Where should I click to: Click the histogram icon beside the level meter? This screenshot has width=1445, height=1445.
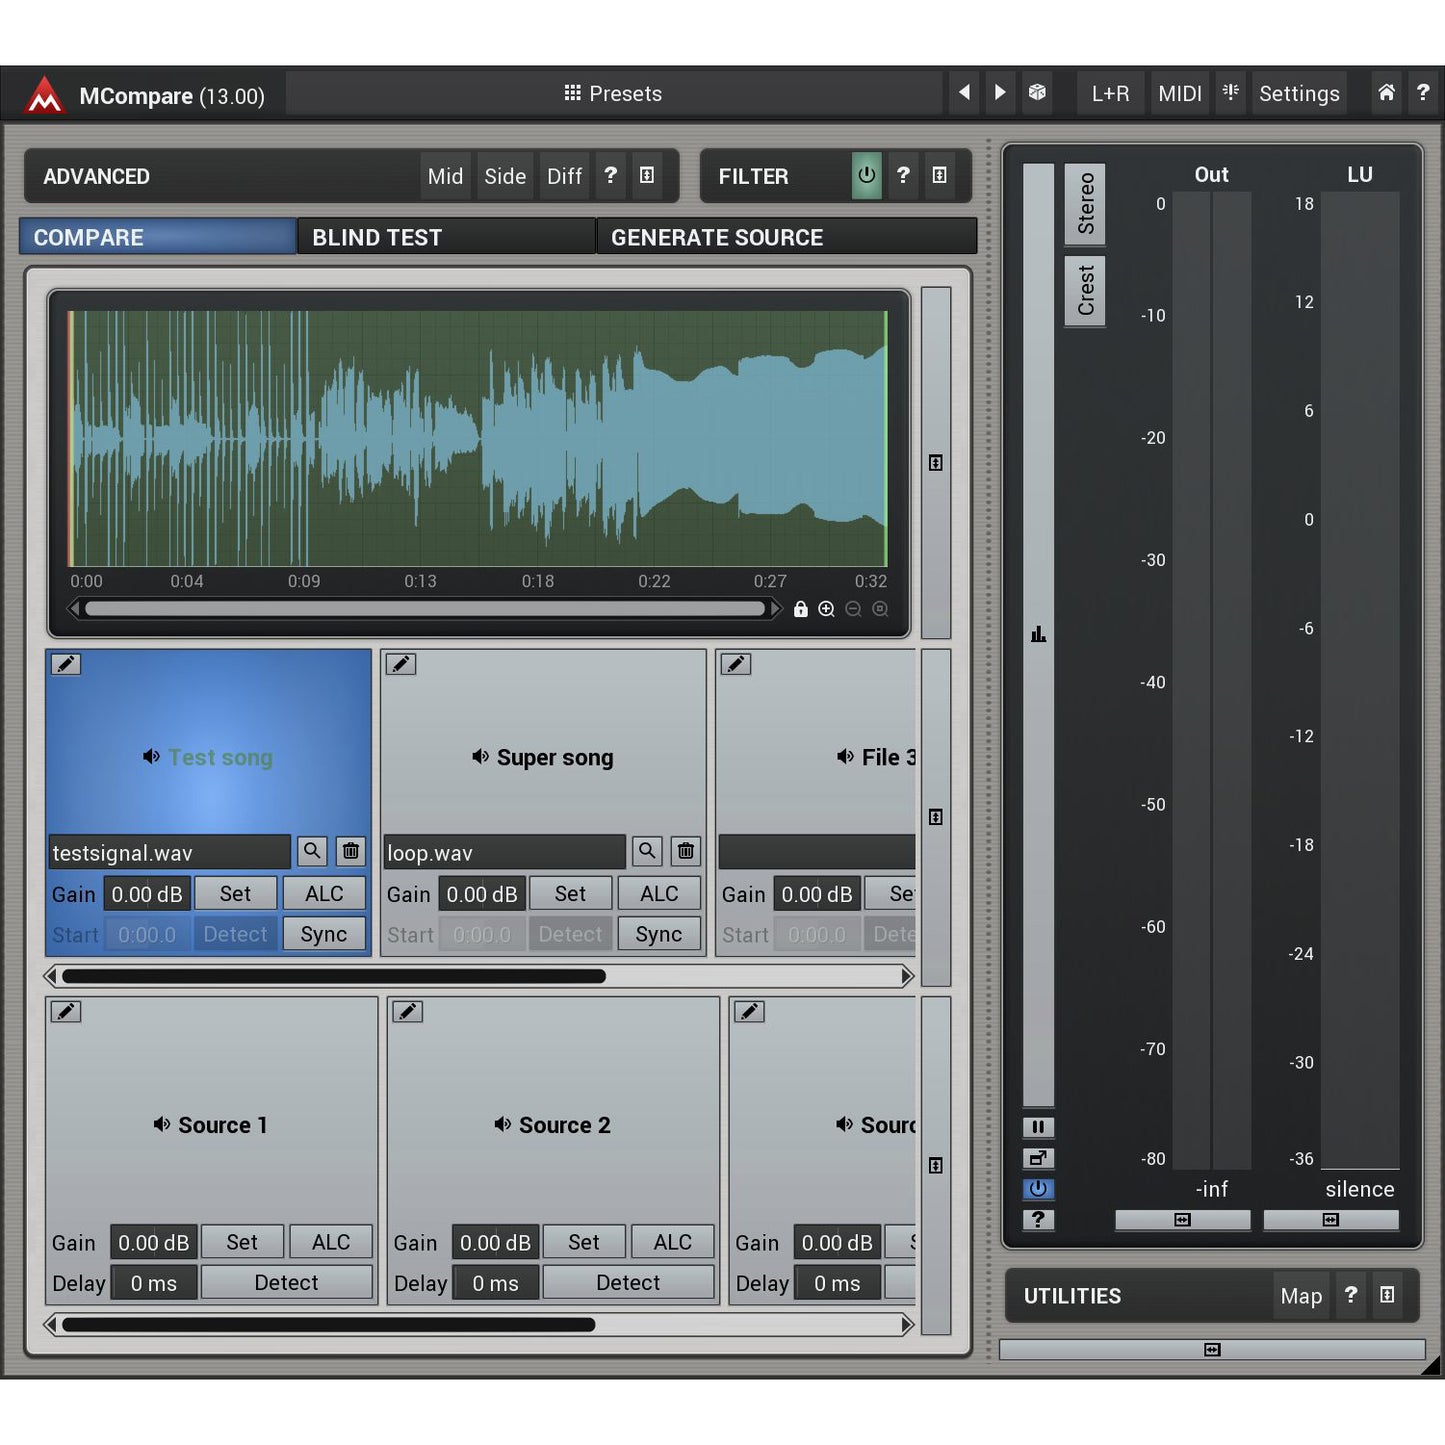click(x=1038, y=634)
